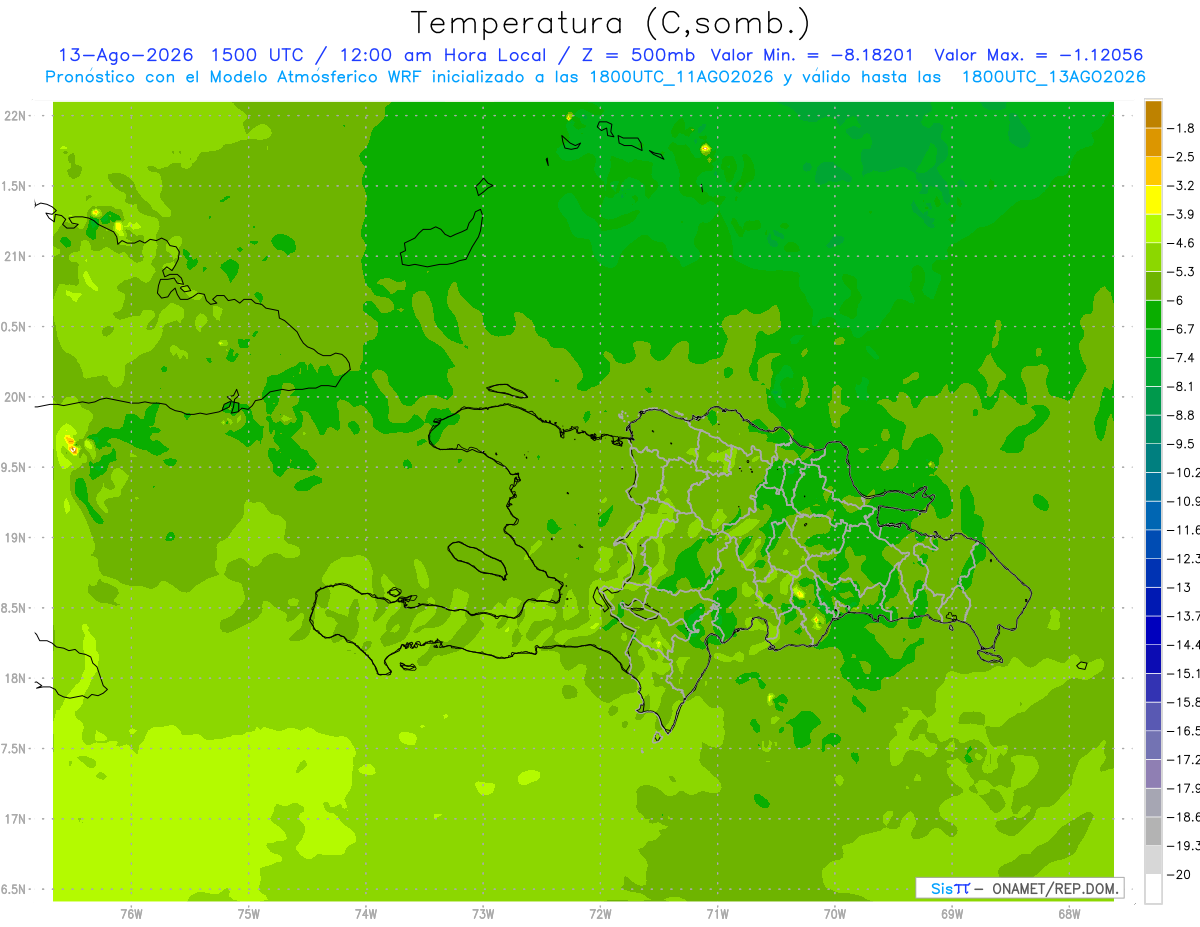Click the legend value '-1.8'
The image size is (1200, 927).
1181,128
